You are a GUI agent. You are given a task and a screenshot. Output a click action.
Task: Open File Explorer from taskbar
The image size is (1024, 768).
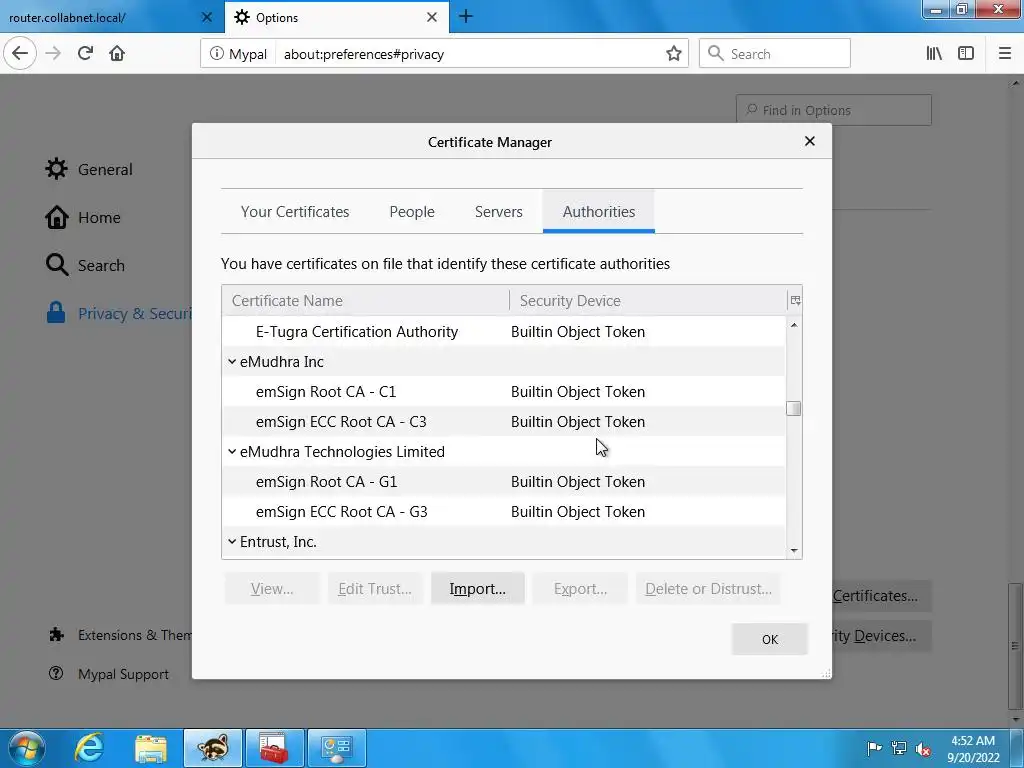(x=151, y=748)
